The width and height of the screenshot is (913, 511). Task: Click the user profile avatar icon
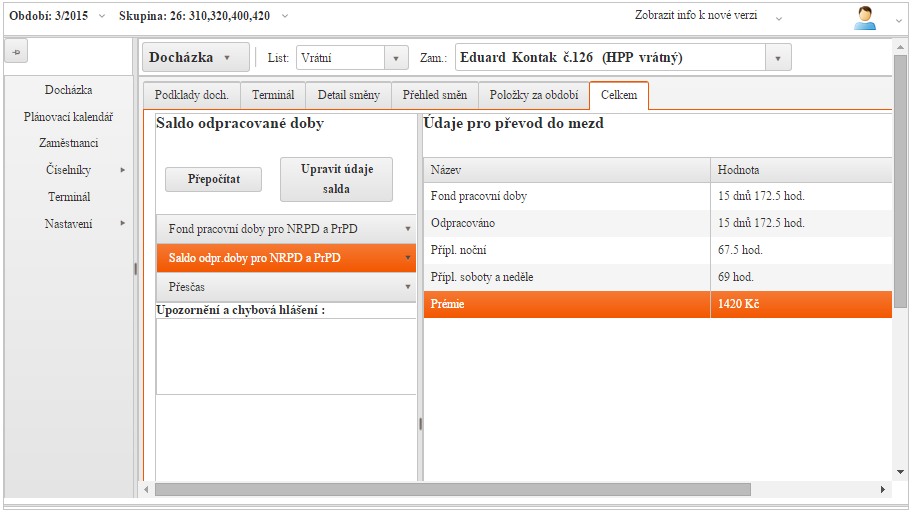tap(865, 18)
